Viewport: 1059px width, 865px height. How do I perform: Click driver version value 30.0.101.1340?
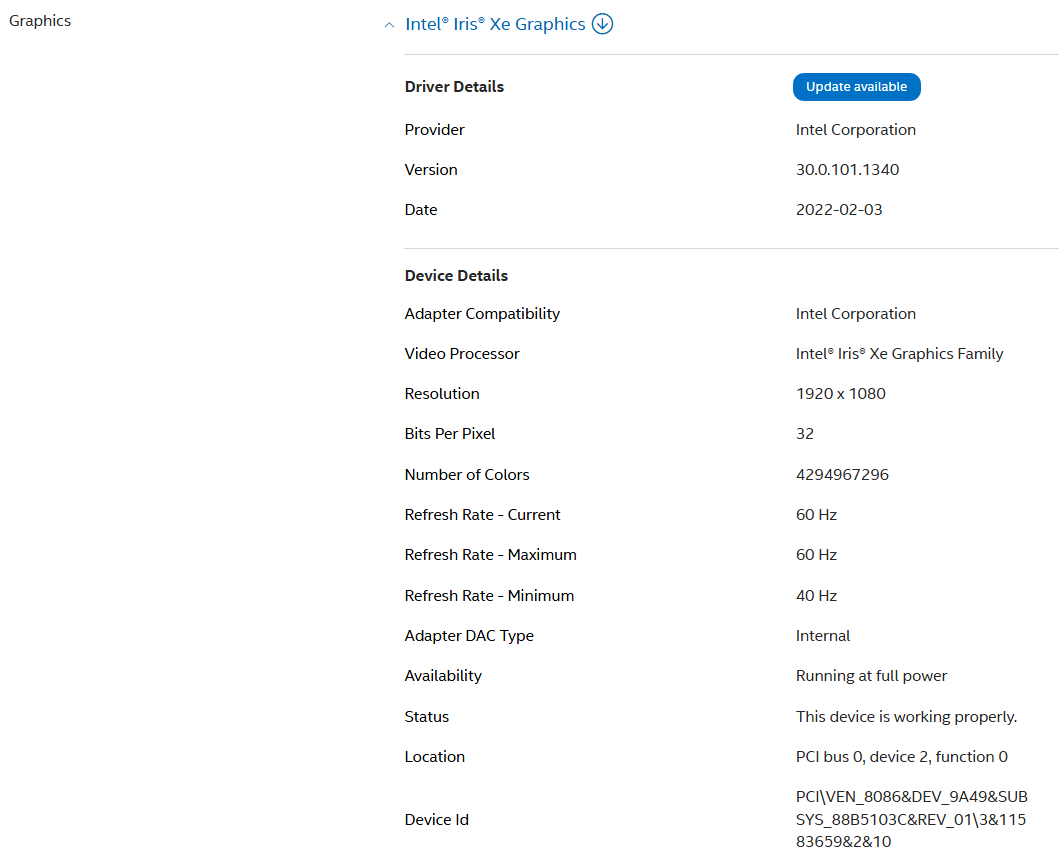pos(847,170)
